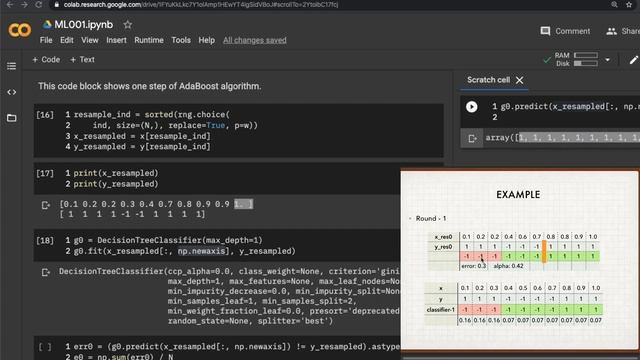Toggle editing mode pencil icon
Viewport: 640px width, 360px height.
coord(633,60)
